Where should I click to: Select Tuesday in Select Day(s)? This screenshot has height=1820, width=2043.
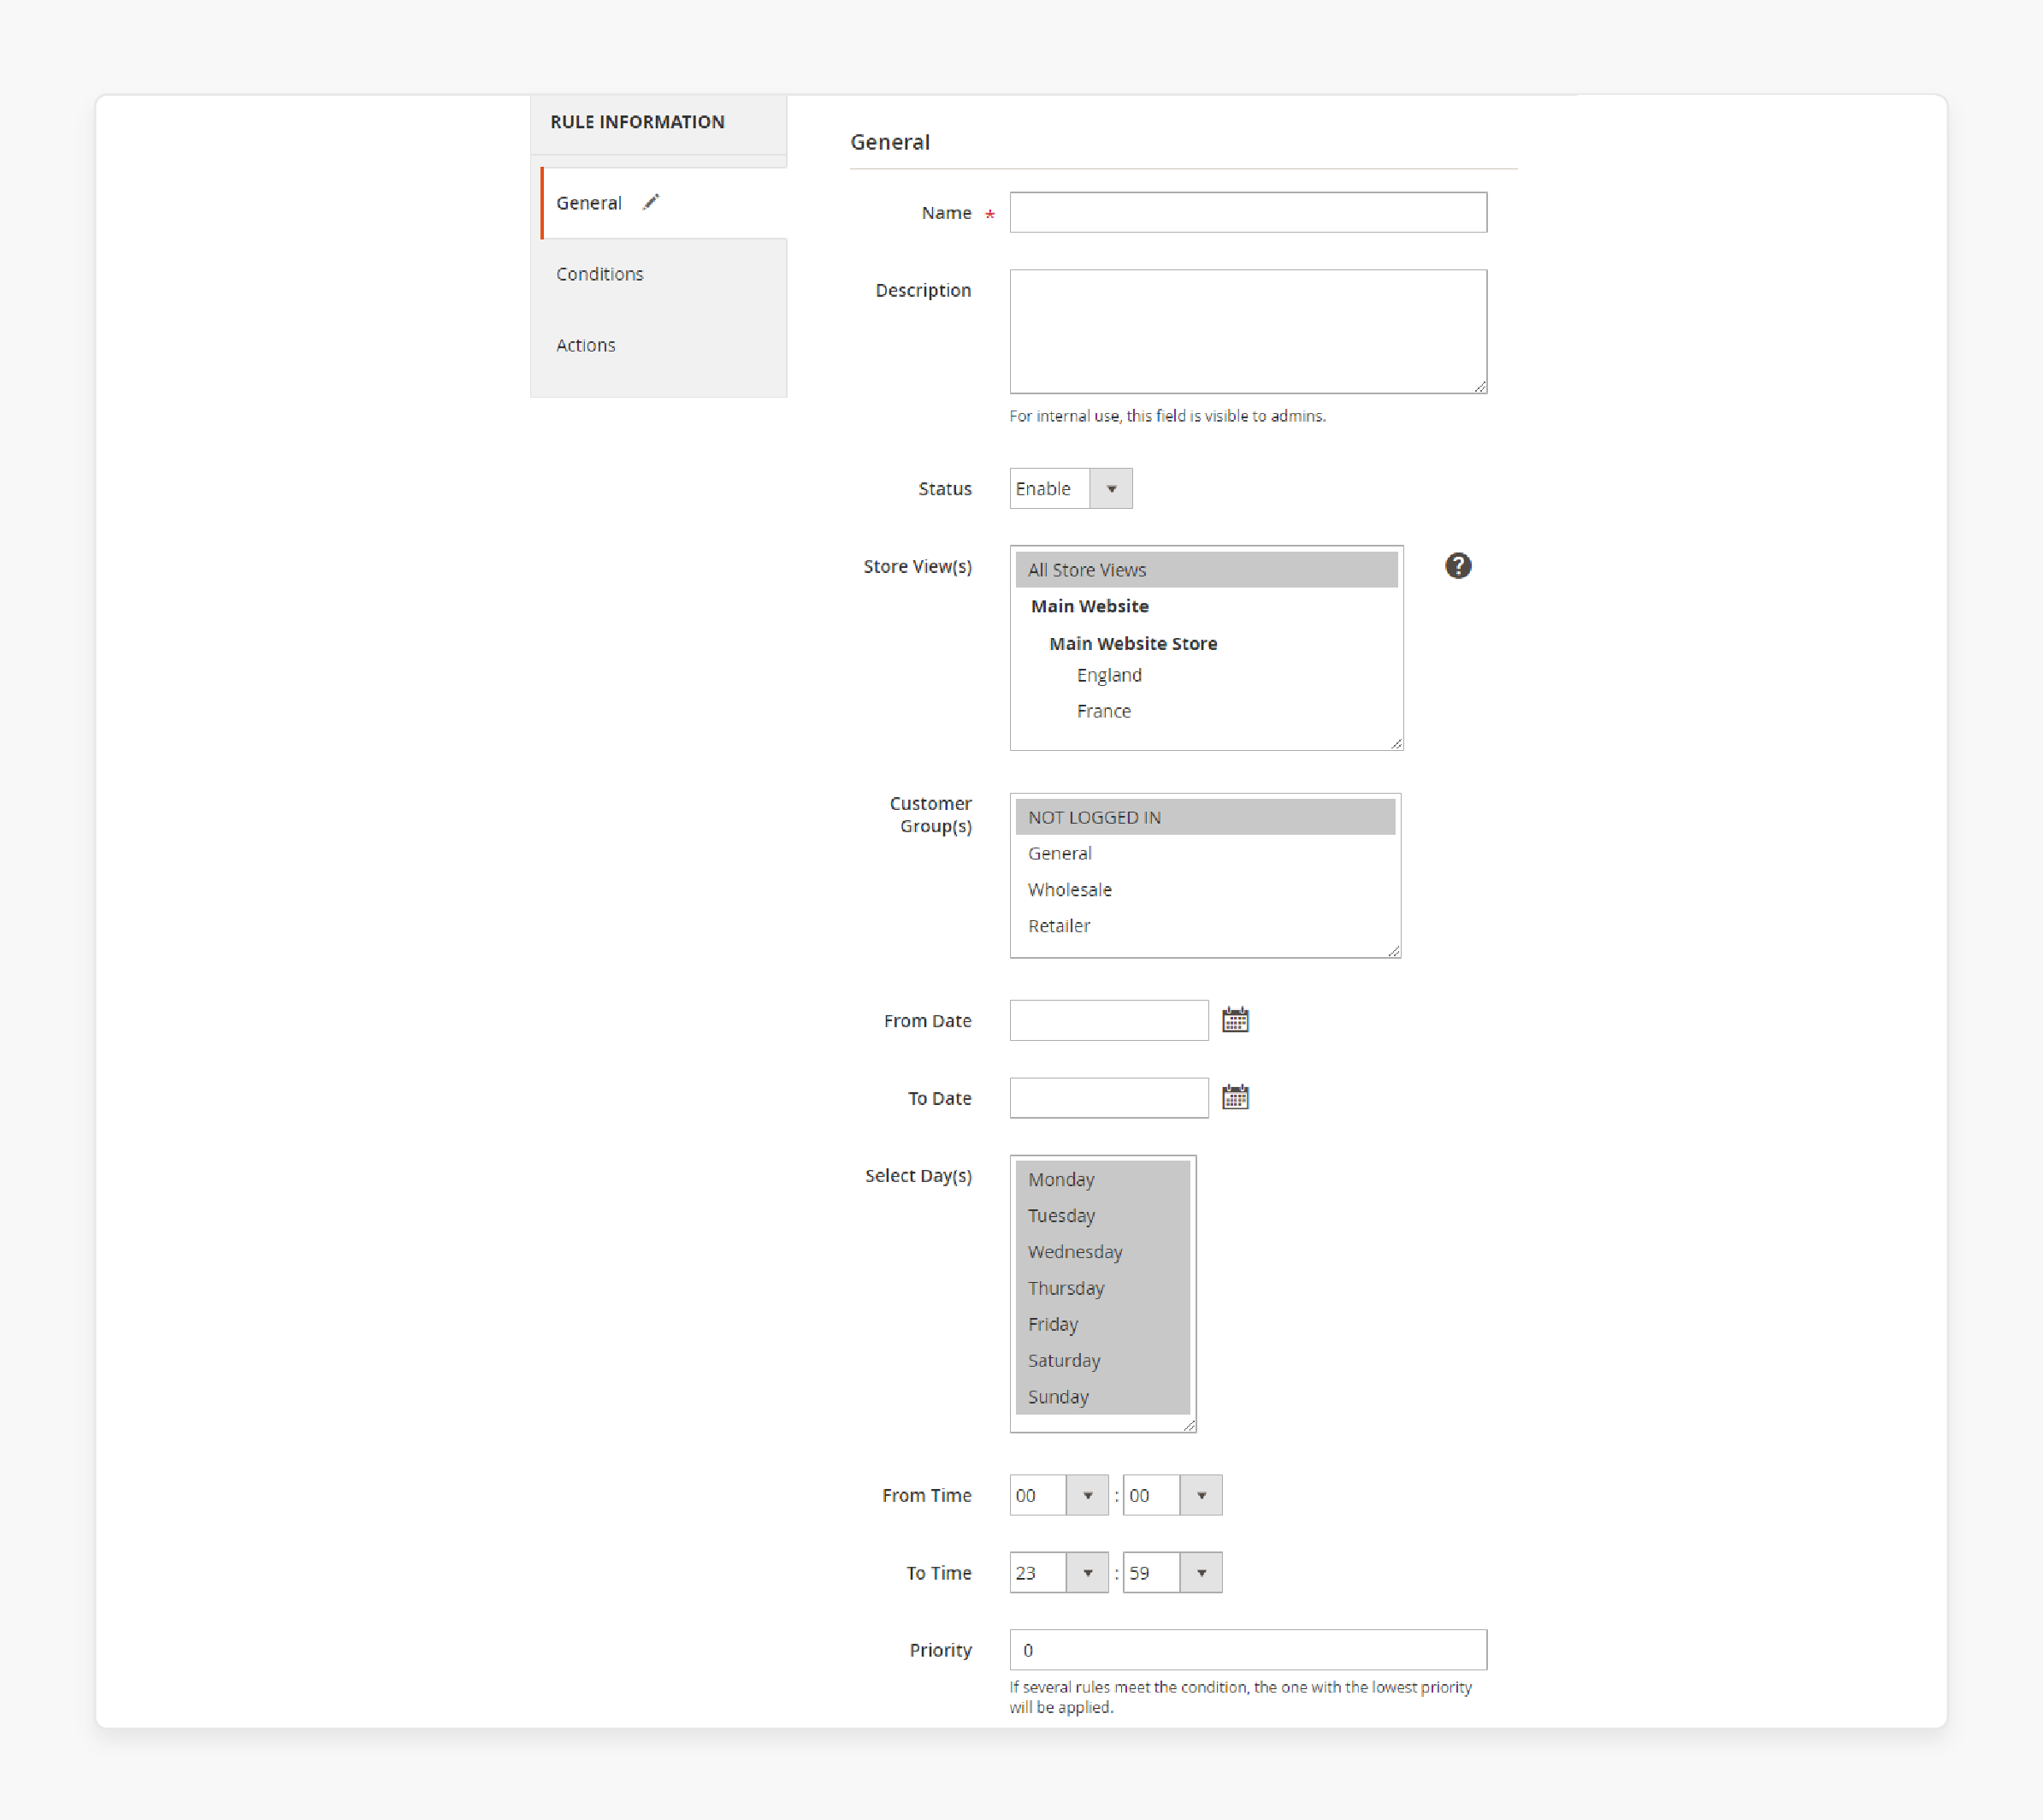pos(1103,1215)
